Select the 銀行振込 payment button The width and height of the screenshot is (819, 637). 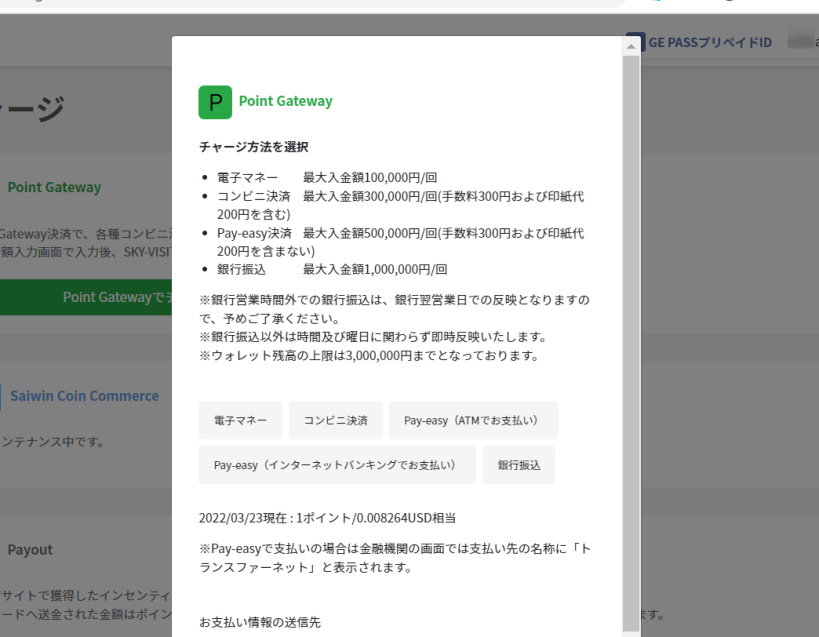point(519,465)
